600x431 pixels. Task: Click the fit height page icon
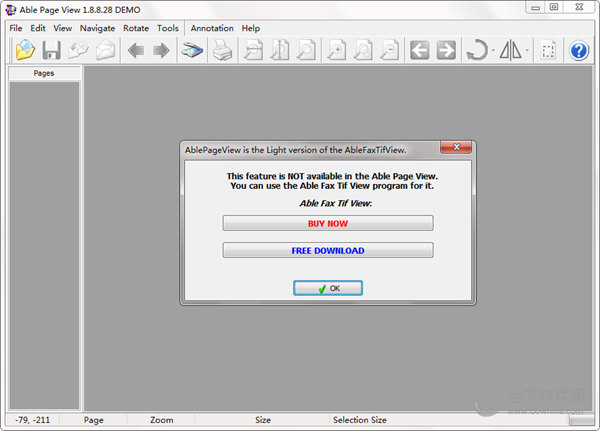coord(280,50)
